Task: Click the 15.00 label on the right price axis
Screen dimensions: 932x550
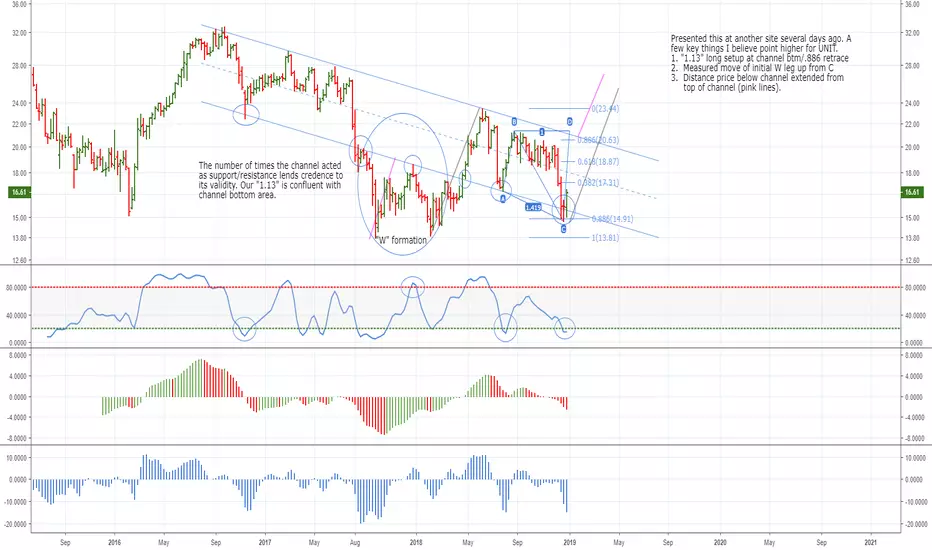Action: point(912,218)
